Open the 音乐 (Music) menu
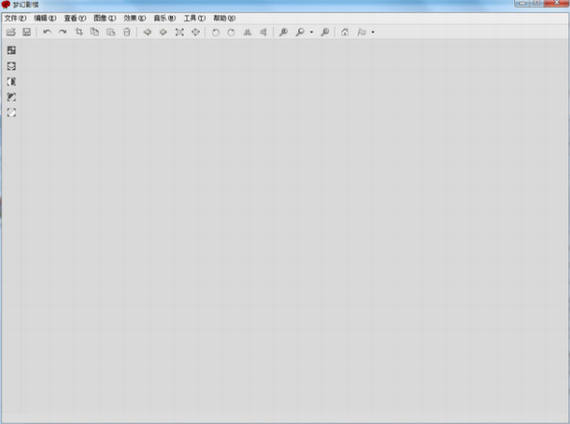The height and width of the screenshot is (424, 570). point(165,18)
